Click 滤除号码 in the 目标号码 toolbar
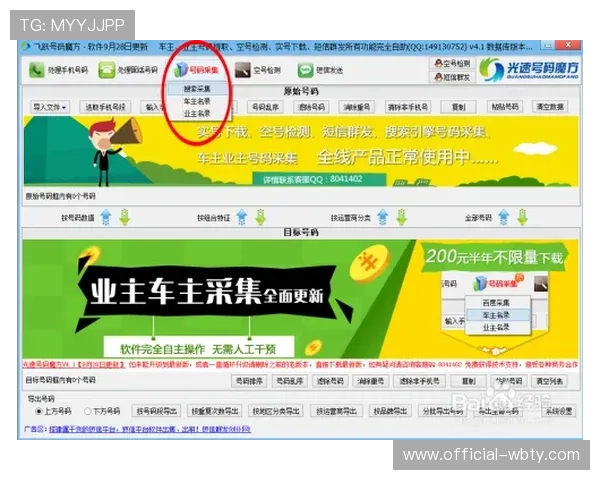Screen dimensions: 600x480 coord(330,381)
